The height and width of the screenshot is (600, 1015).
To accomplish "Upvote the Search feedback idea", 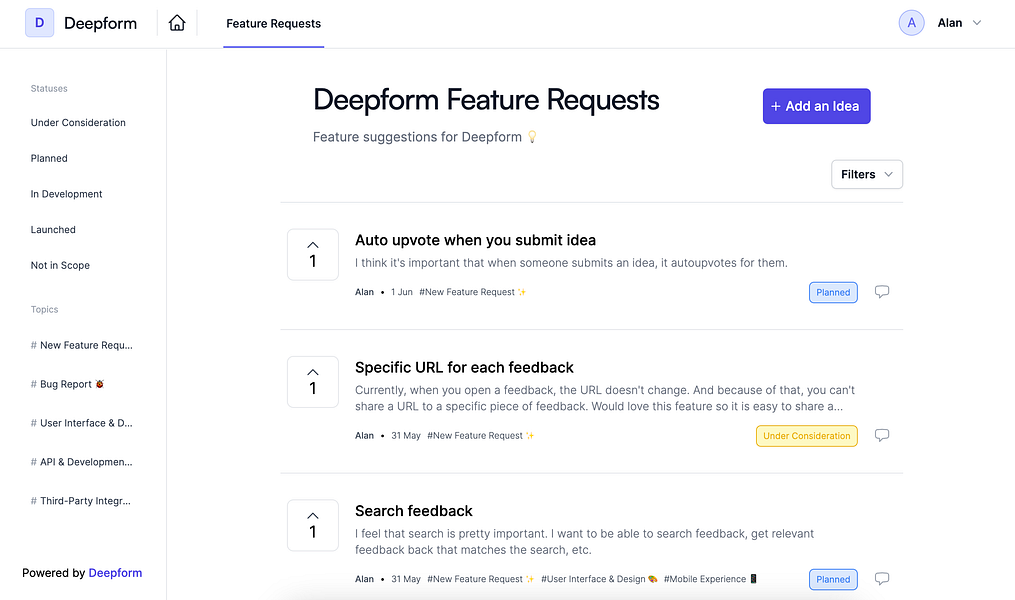I will coord(313,525).
